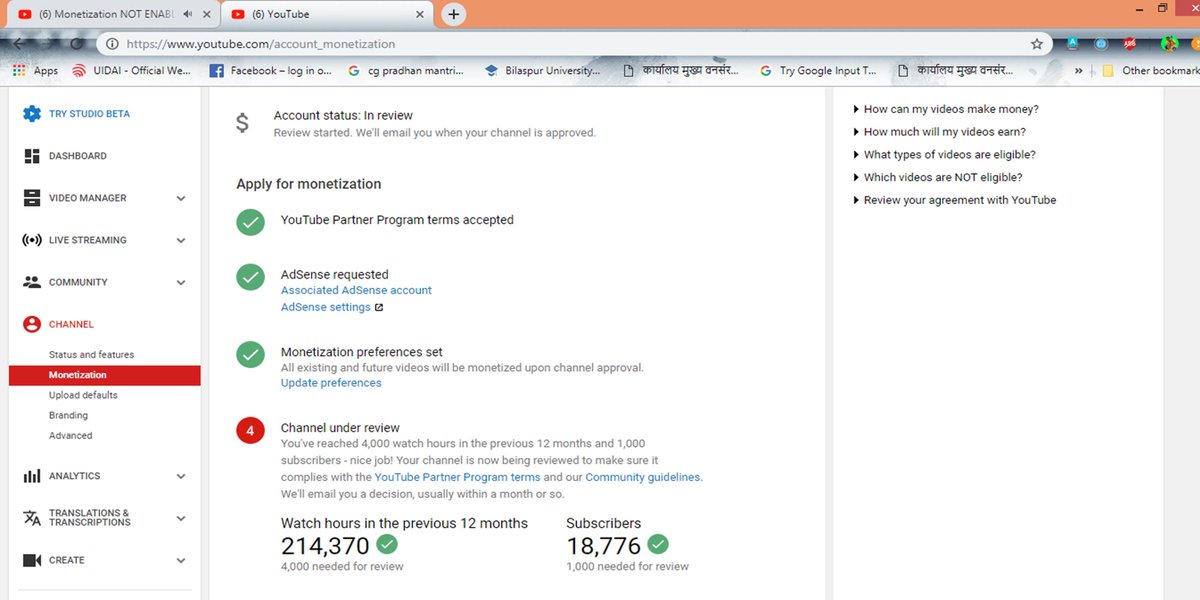The width and height of the screenshot is (1200, 600).
Task: Click the Translations & Transcriptions icon
Action: click(x=32, y=518)
